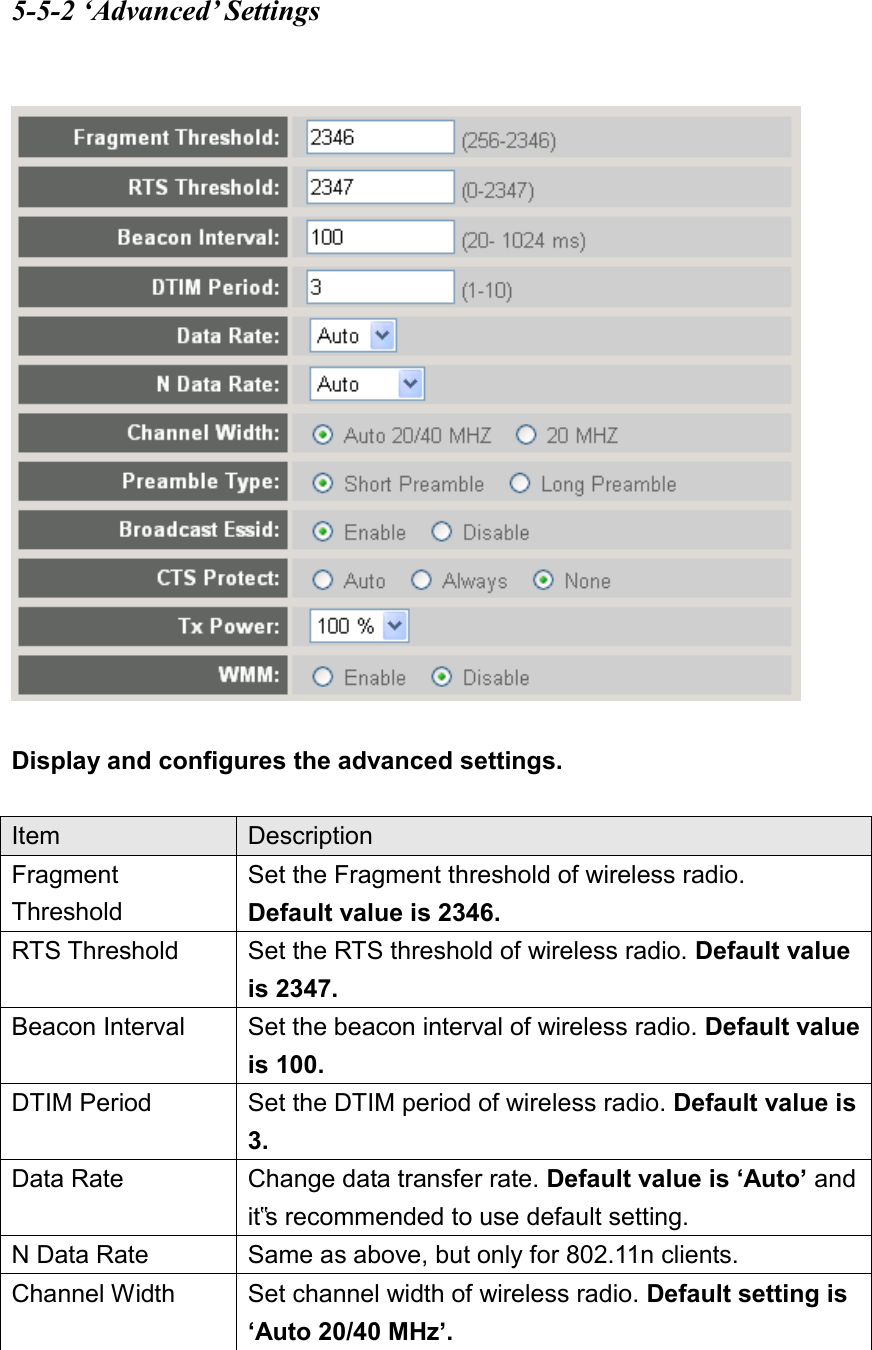Click the Fragment Threshold input field
Viewport: 872px width, 1350px height.
[x=380, y=137]
